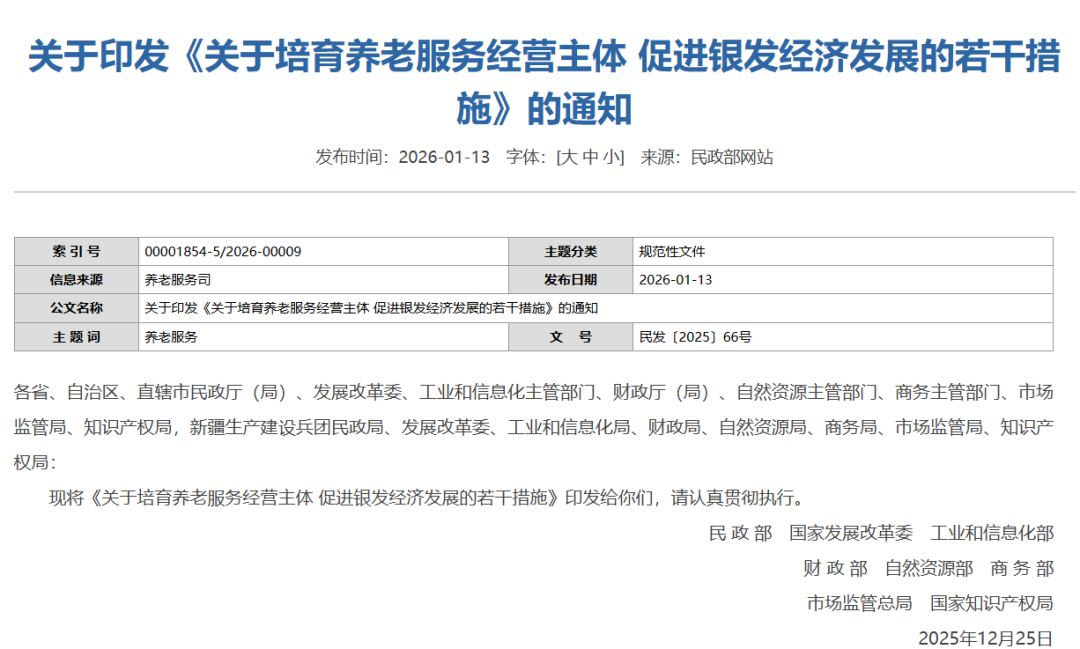Click the signing date 2025年12月25日
Image resolution: width=1080 pixels, height=649 pixels.
[985, 637]
